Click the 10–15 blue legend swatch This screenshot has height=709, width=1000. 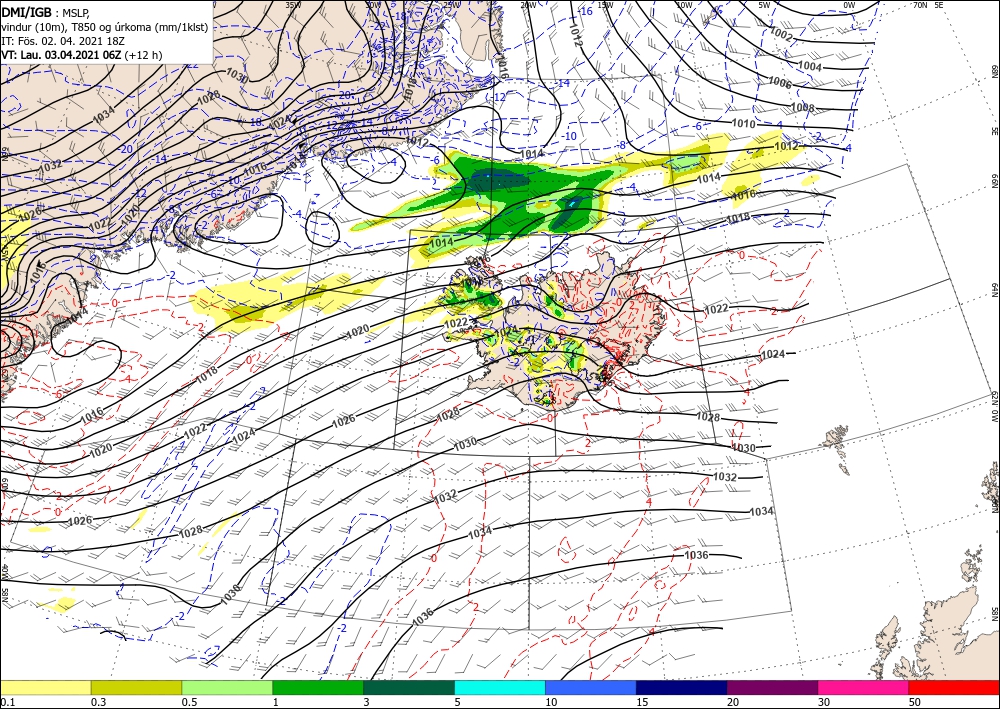click(591, 687)
